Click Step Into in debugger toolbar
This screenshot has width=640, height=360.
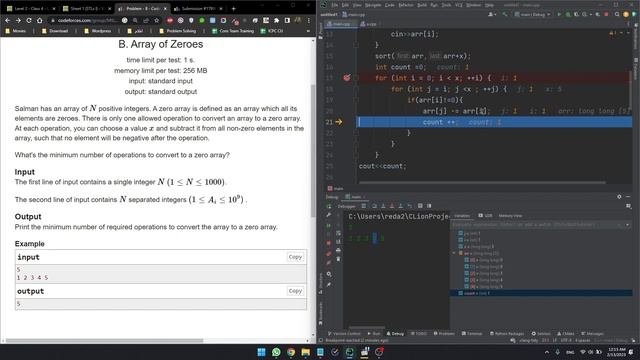[383, 206]
